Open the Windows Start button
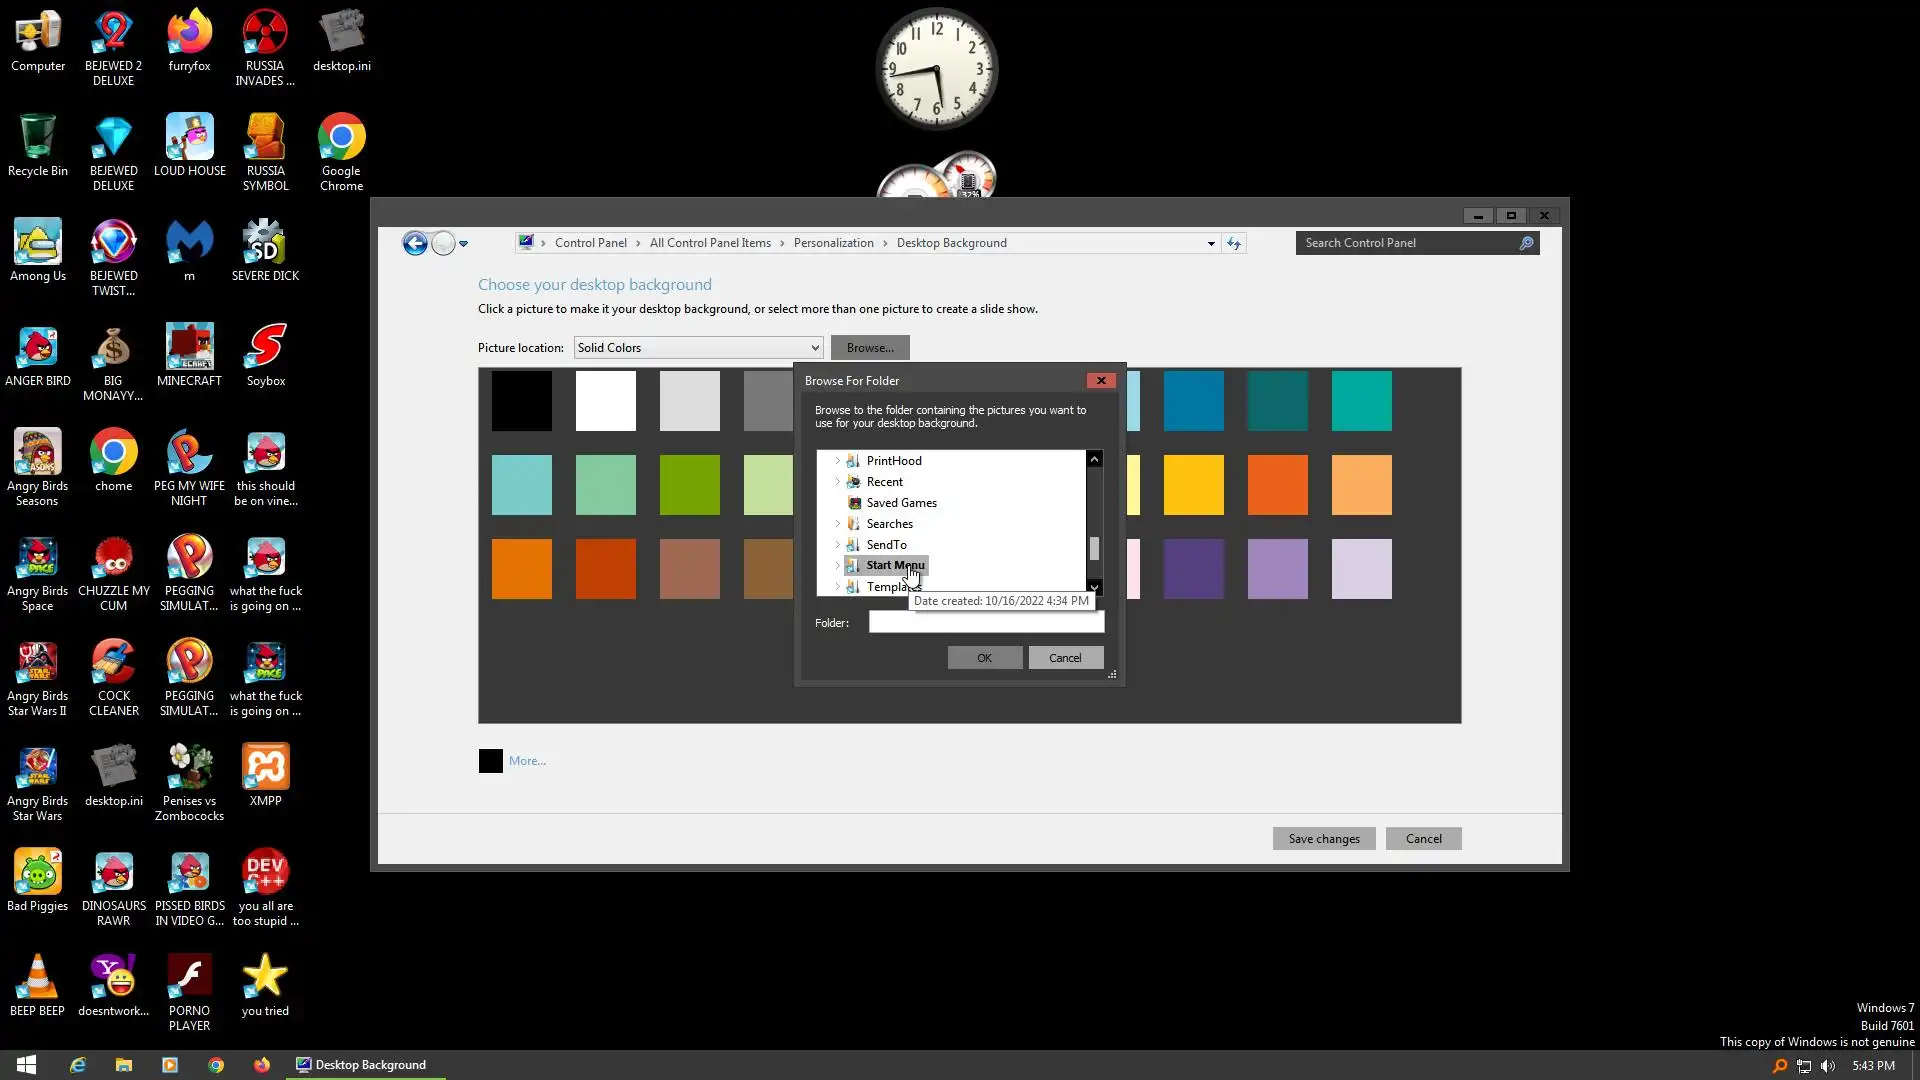 (27, 1065)
